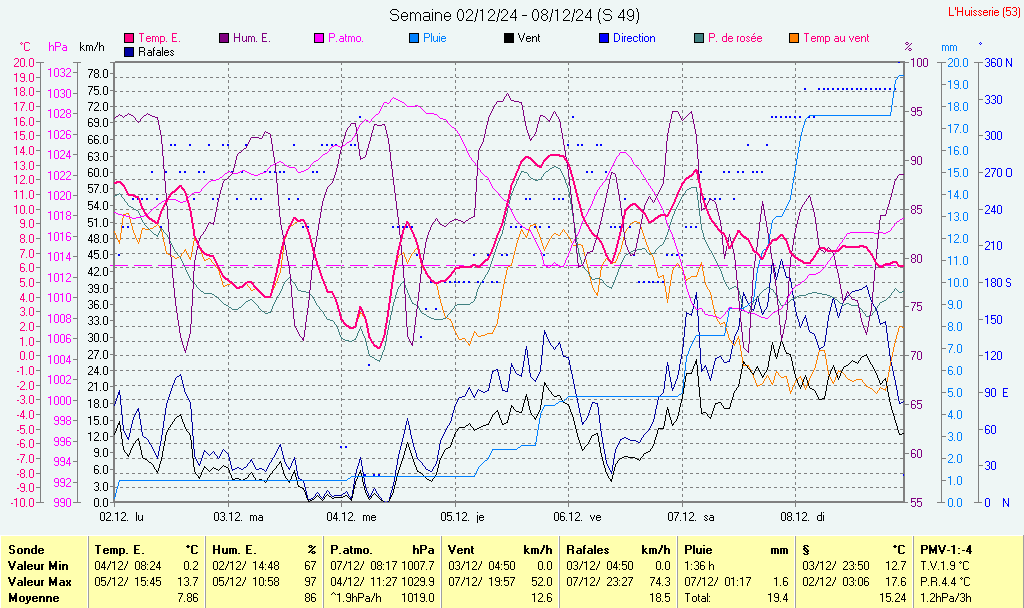1024x608 pixels.
Task: Click the Hum. E. column header in table
Action: coord(234,550)
